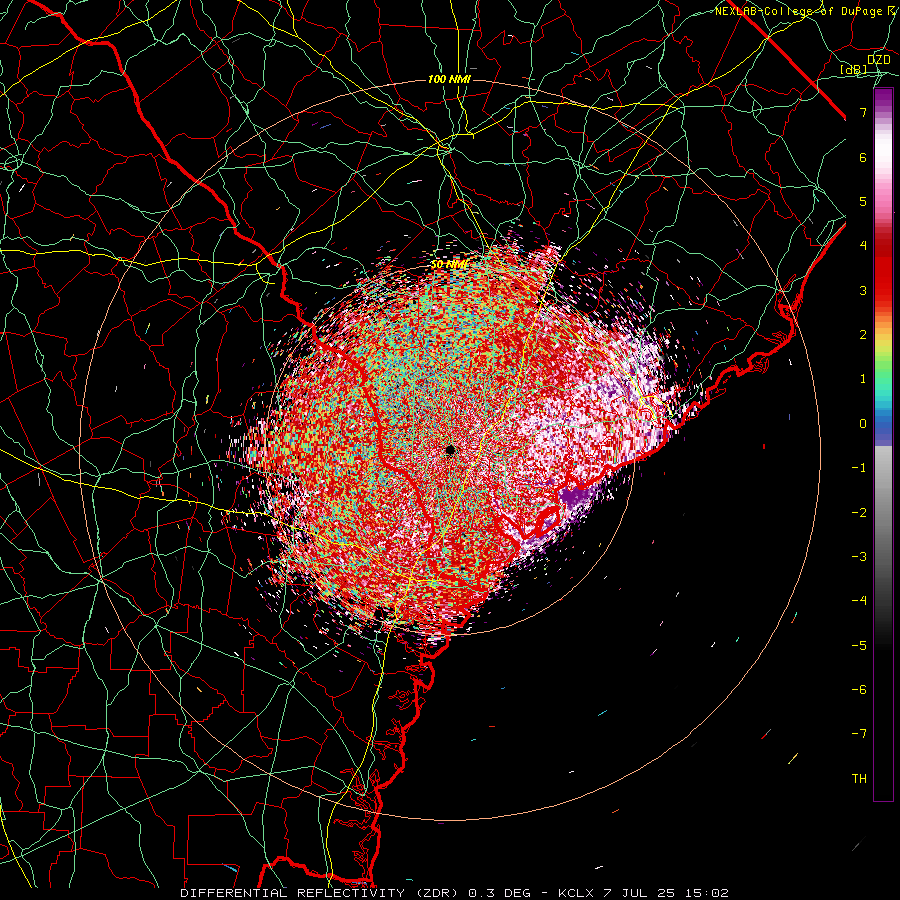The width and height of the screenshot is (900, 900).
Task: Click the "-2" value on the color scale
Action: 859,512
